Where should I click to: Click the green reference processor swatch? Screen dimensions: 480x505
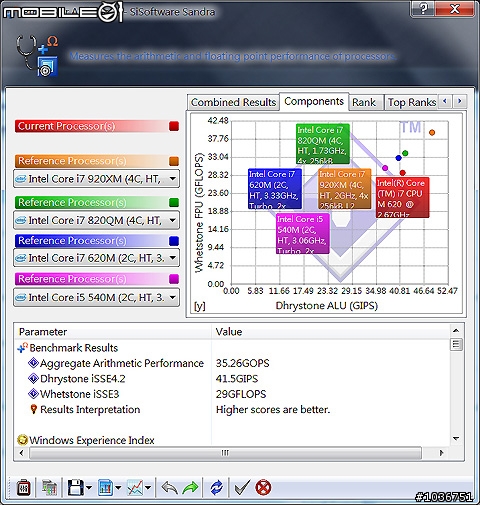pyautogui.click(x=174, y=203)
